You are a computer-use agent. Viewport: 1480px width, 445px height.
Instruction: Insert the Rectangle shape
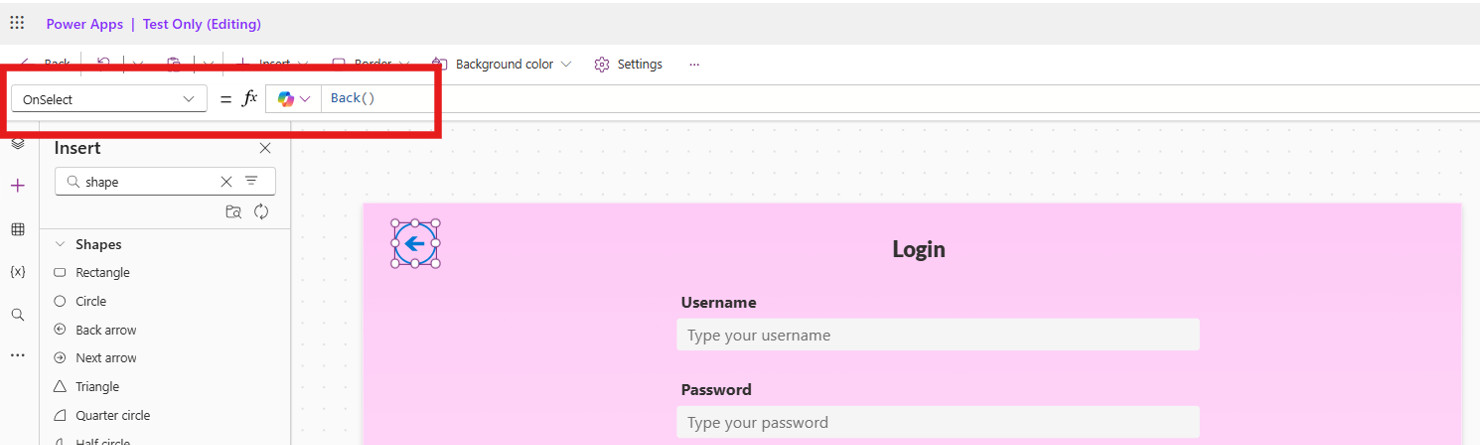tap(102, 273)
